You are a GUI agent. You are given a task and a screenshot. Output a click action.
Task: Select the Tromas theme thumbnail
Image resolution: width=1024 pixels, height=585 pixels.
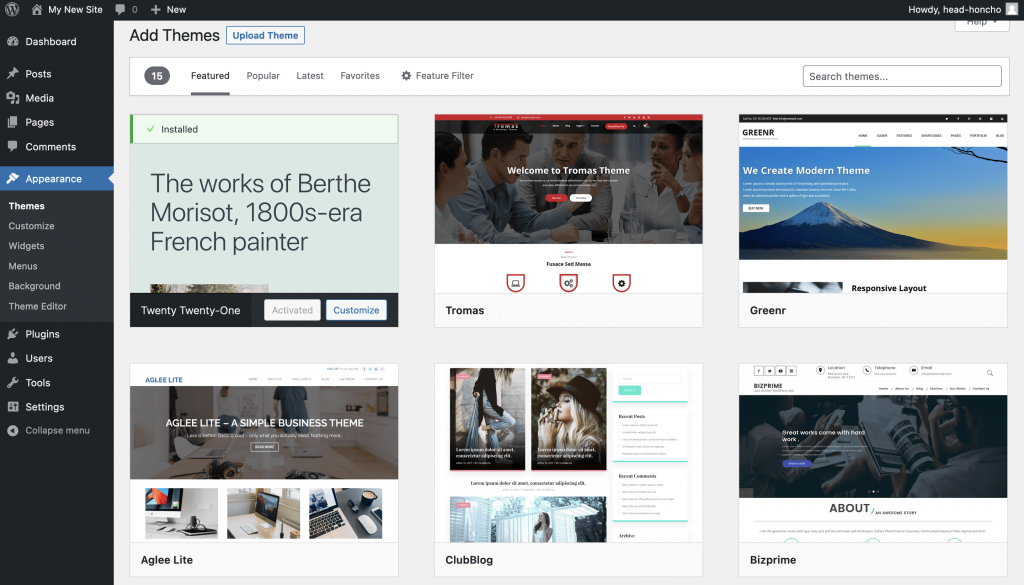(x=568, y=204)
